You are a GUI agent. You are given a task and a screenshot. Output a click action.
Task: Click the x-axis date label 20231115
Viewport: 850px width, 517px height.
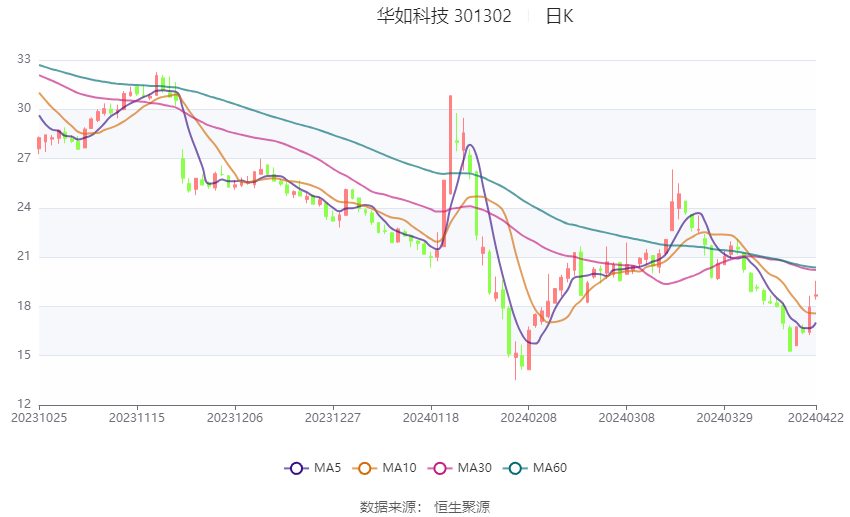point(137,418)
